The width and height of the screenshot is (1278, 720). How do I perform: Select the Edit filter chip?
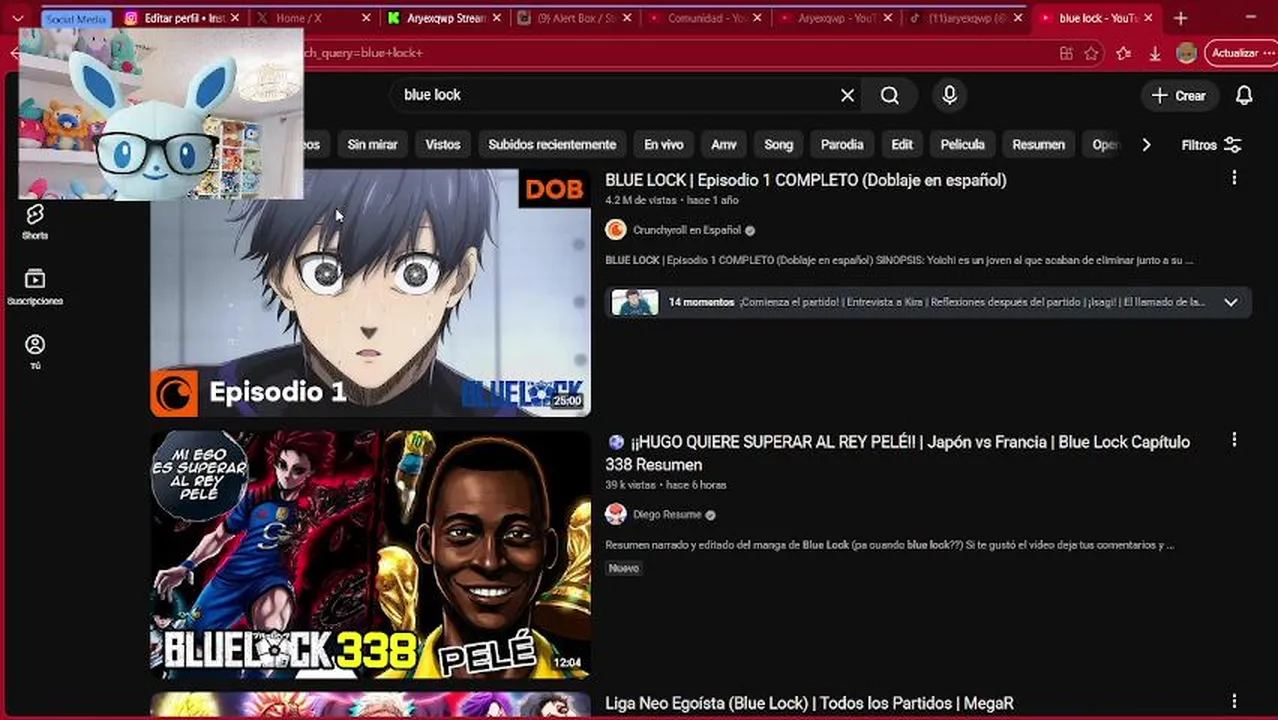[x=902, y=145]
